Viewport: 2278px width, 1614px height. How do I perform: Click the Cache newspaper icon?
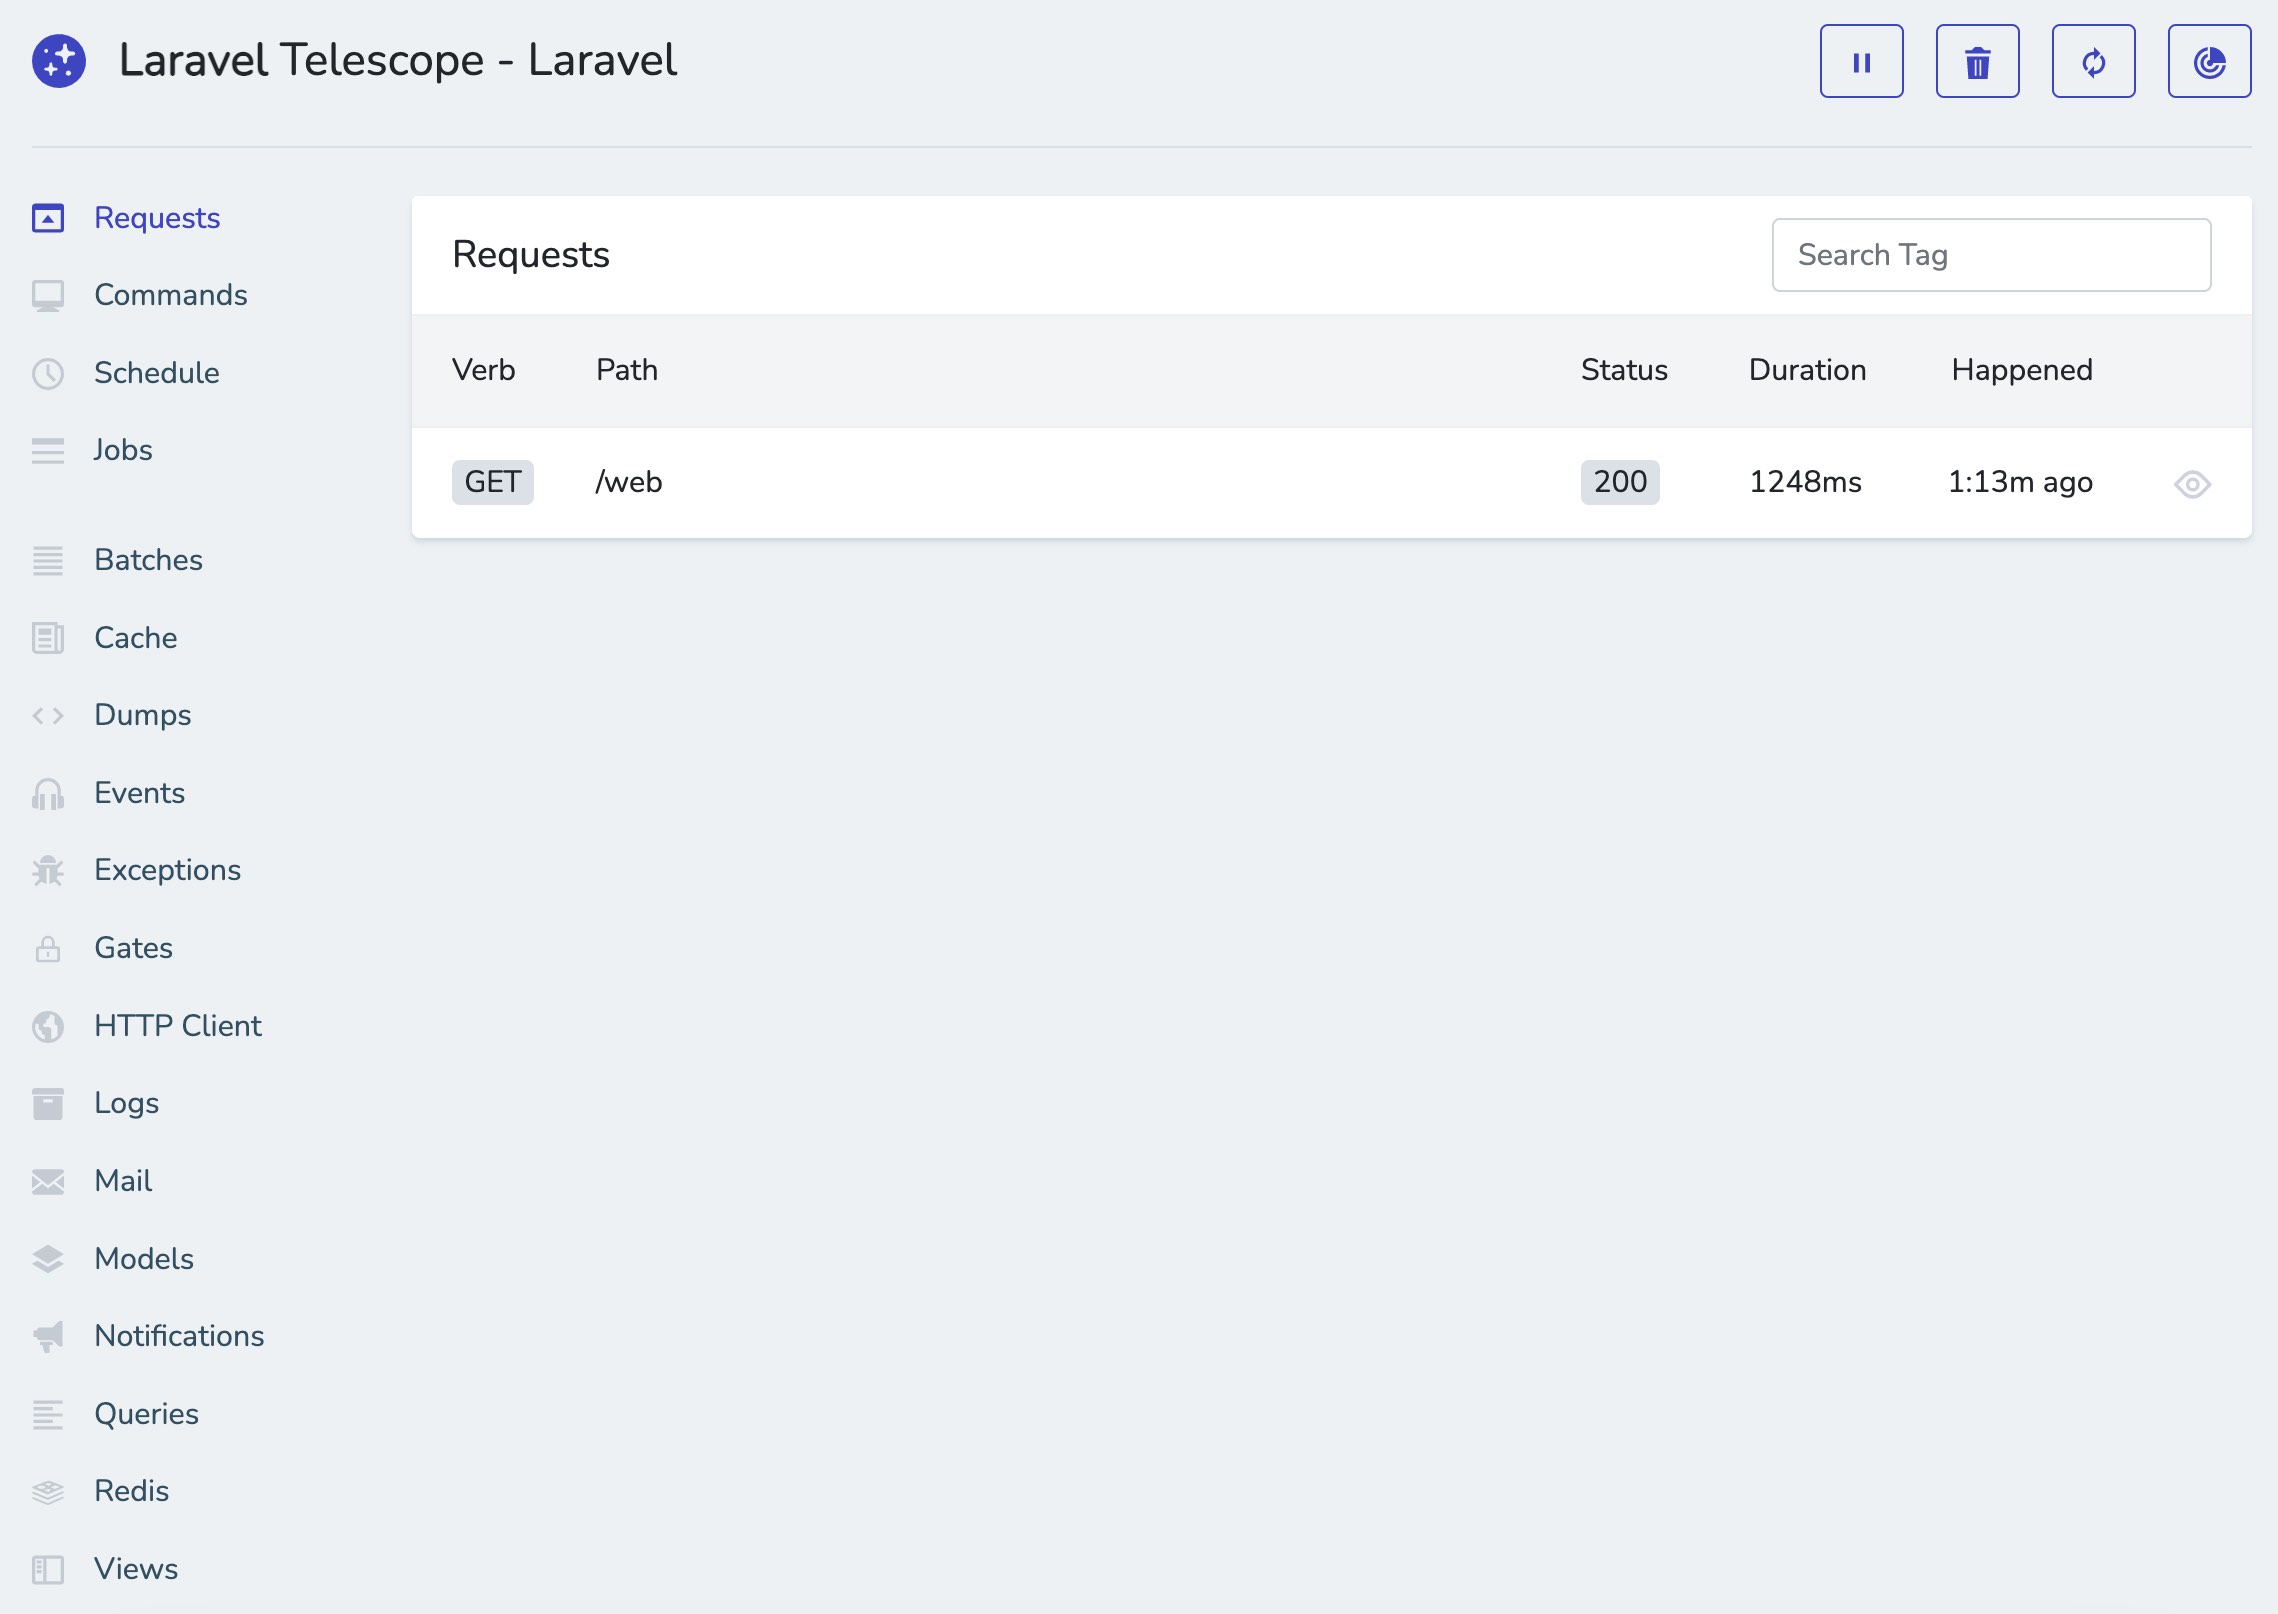coord(48,638)
